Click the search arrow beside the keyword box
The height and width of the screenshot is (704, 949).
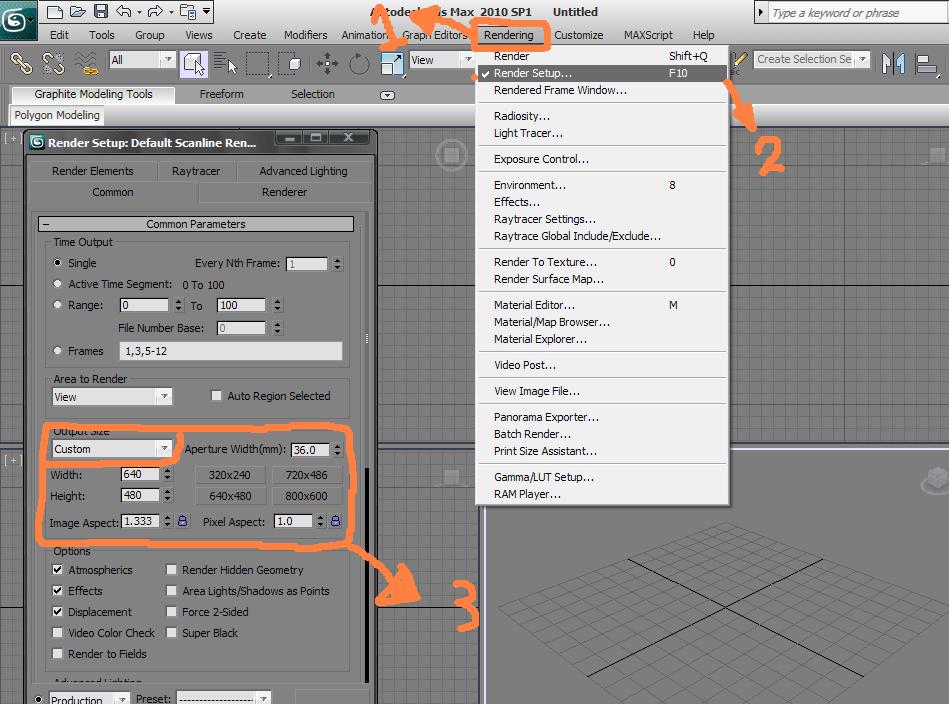click(x=761, y=12)
